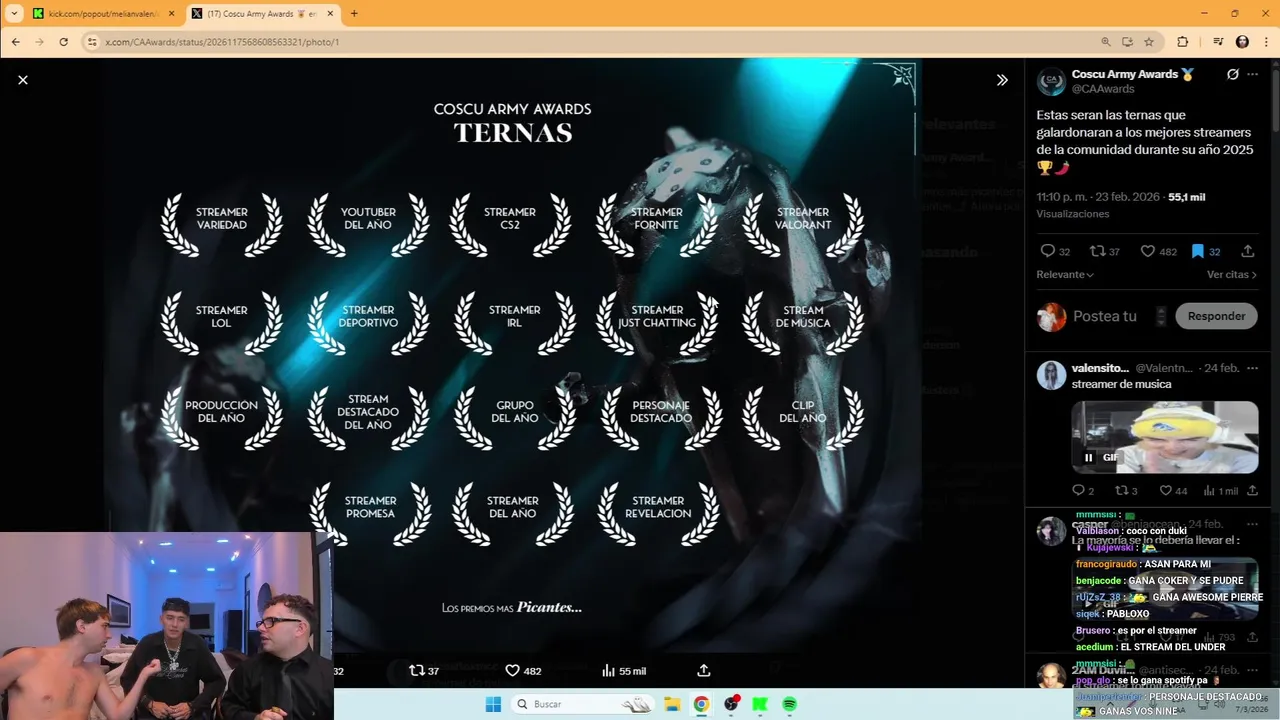Open the tab search dropdown arrow
Viewport: 1280px width, 720px height.
pos(14,14)
